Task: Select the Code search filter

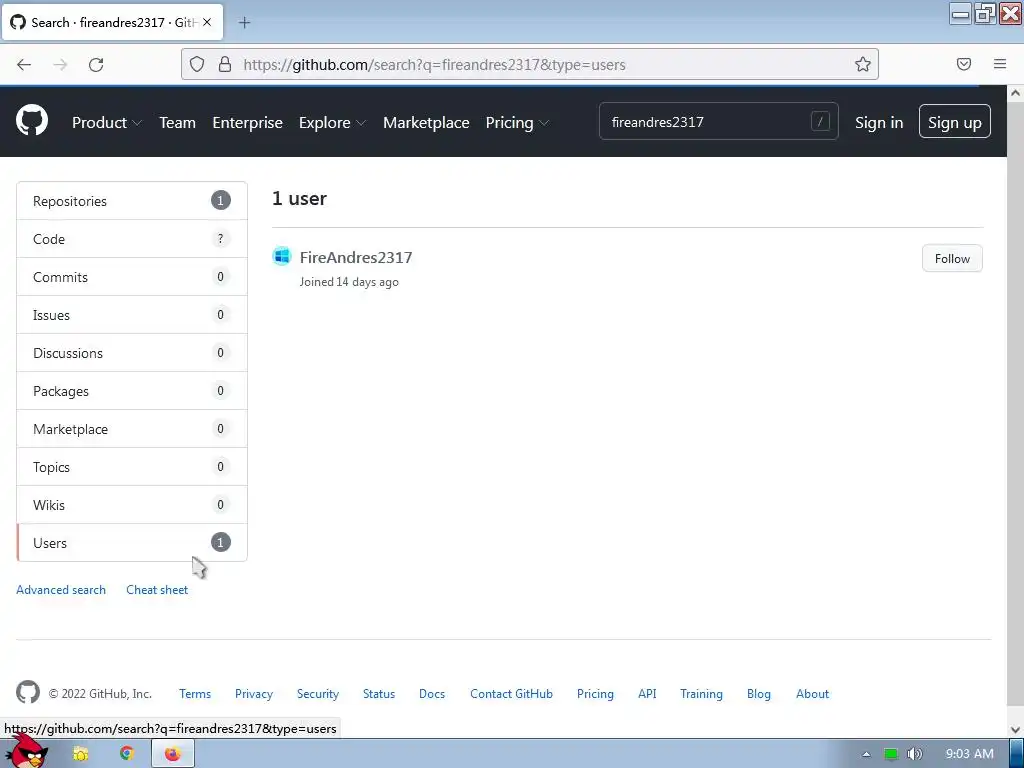Action: [x=132, y=239]
